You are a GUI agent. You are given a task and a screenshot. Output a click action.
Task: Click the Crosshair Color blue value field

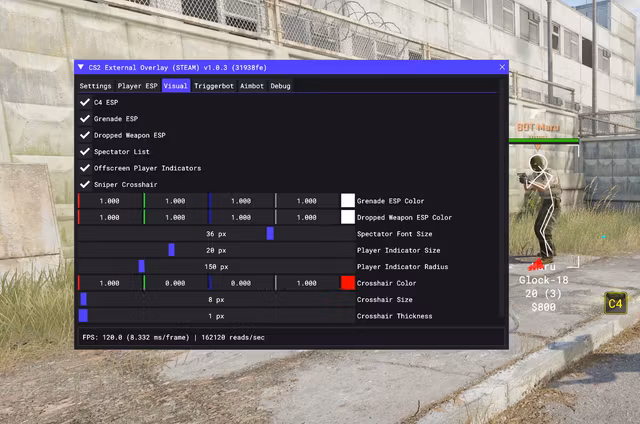click(241, 283)
